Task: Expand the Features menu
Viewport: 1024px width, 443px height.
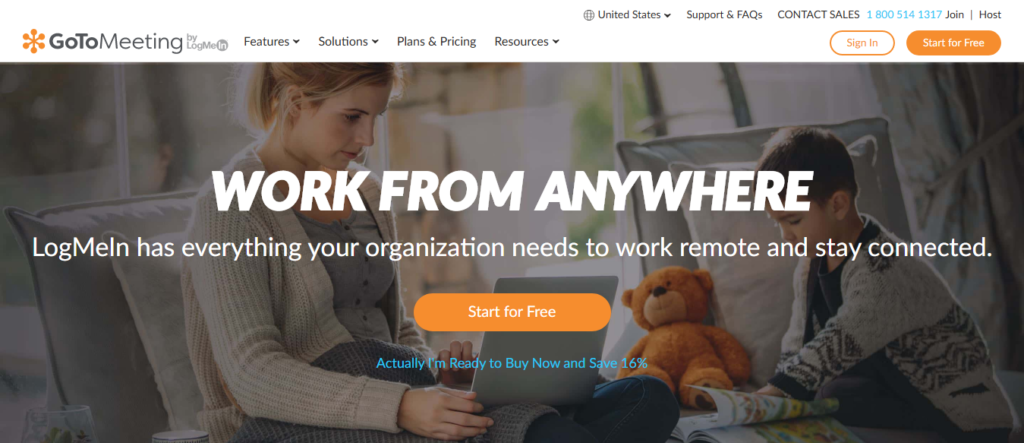Action: coord(272,41)
